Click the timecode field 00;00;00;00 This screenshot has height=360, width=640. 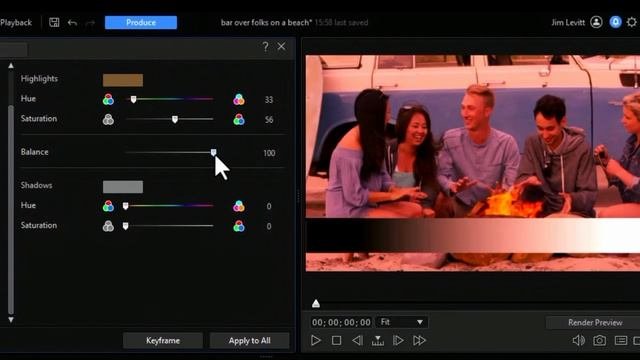tap(341, 322)
